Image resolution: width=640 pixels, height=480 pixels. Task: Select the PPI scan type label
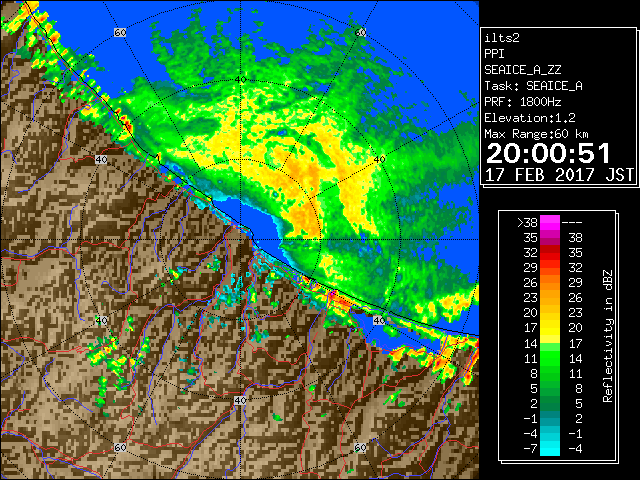coord(494,54)
